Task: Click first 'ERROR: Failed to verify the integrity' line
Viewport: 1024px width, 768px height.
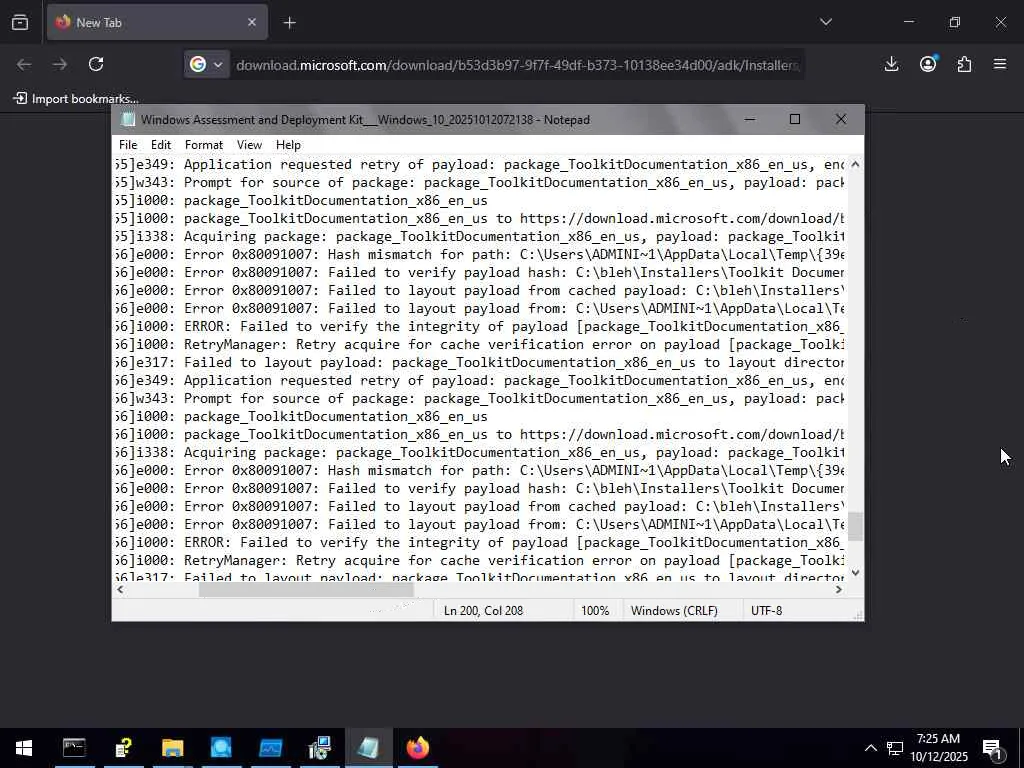Action: pos(479,327)
